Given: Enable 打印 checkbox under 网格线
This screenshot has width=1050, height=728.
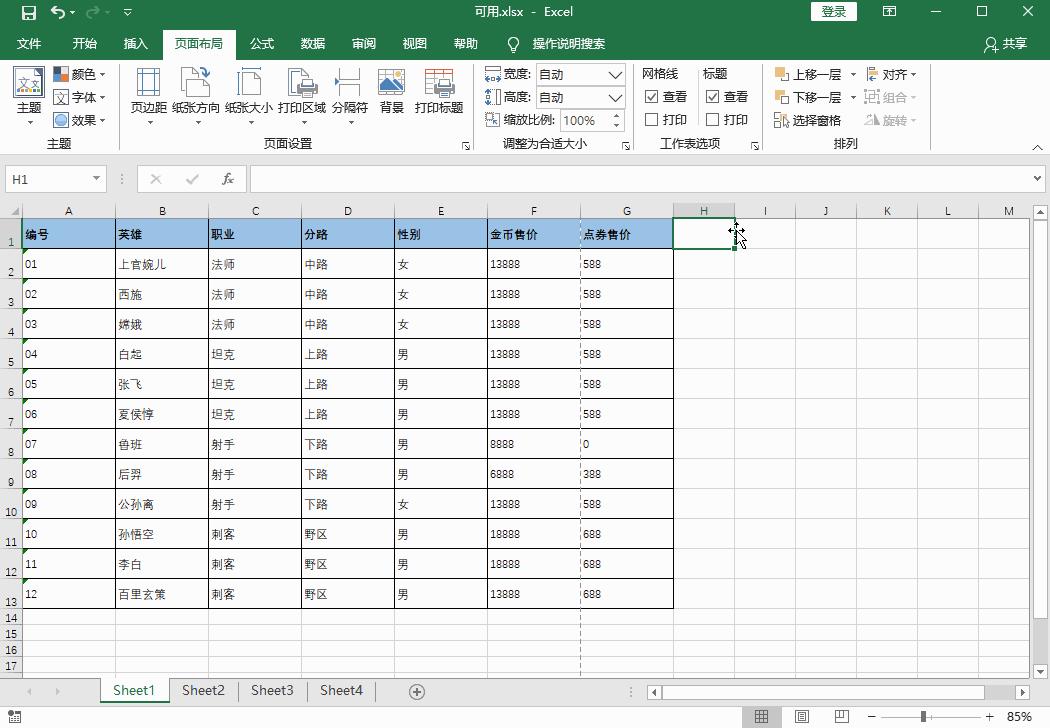Looking at the screenshot, I should 652,119.
